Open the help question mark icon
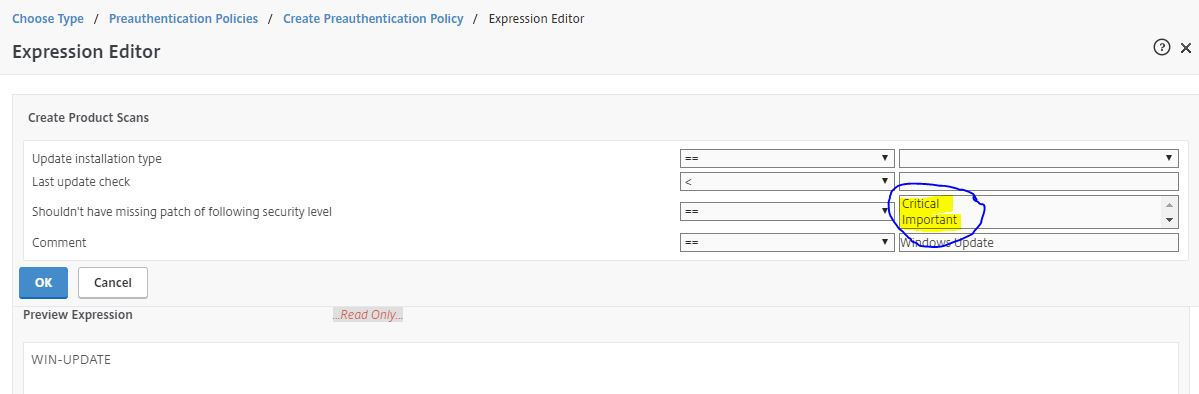Screen dimensions: 1199x394 [x=1162, y=47]
